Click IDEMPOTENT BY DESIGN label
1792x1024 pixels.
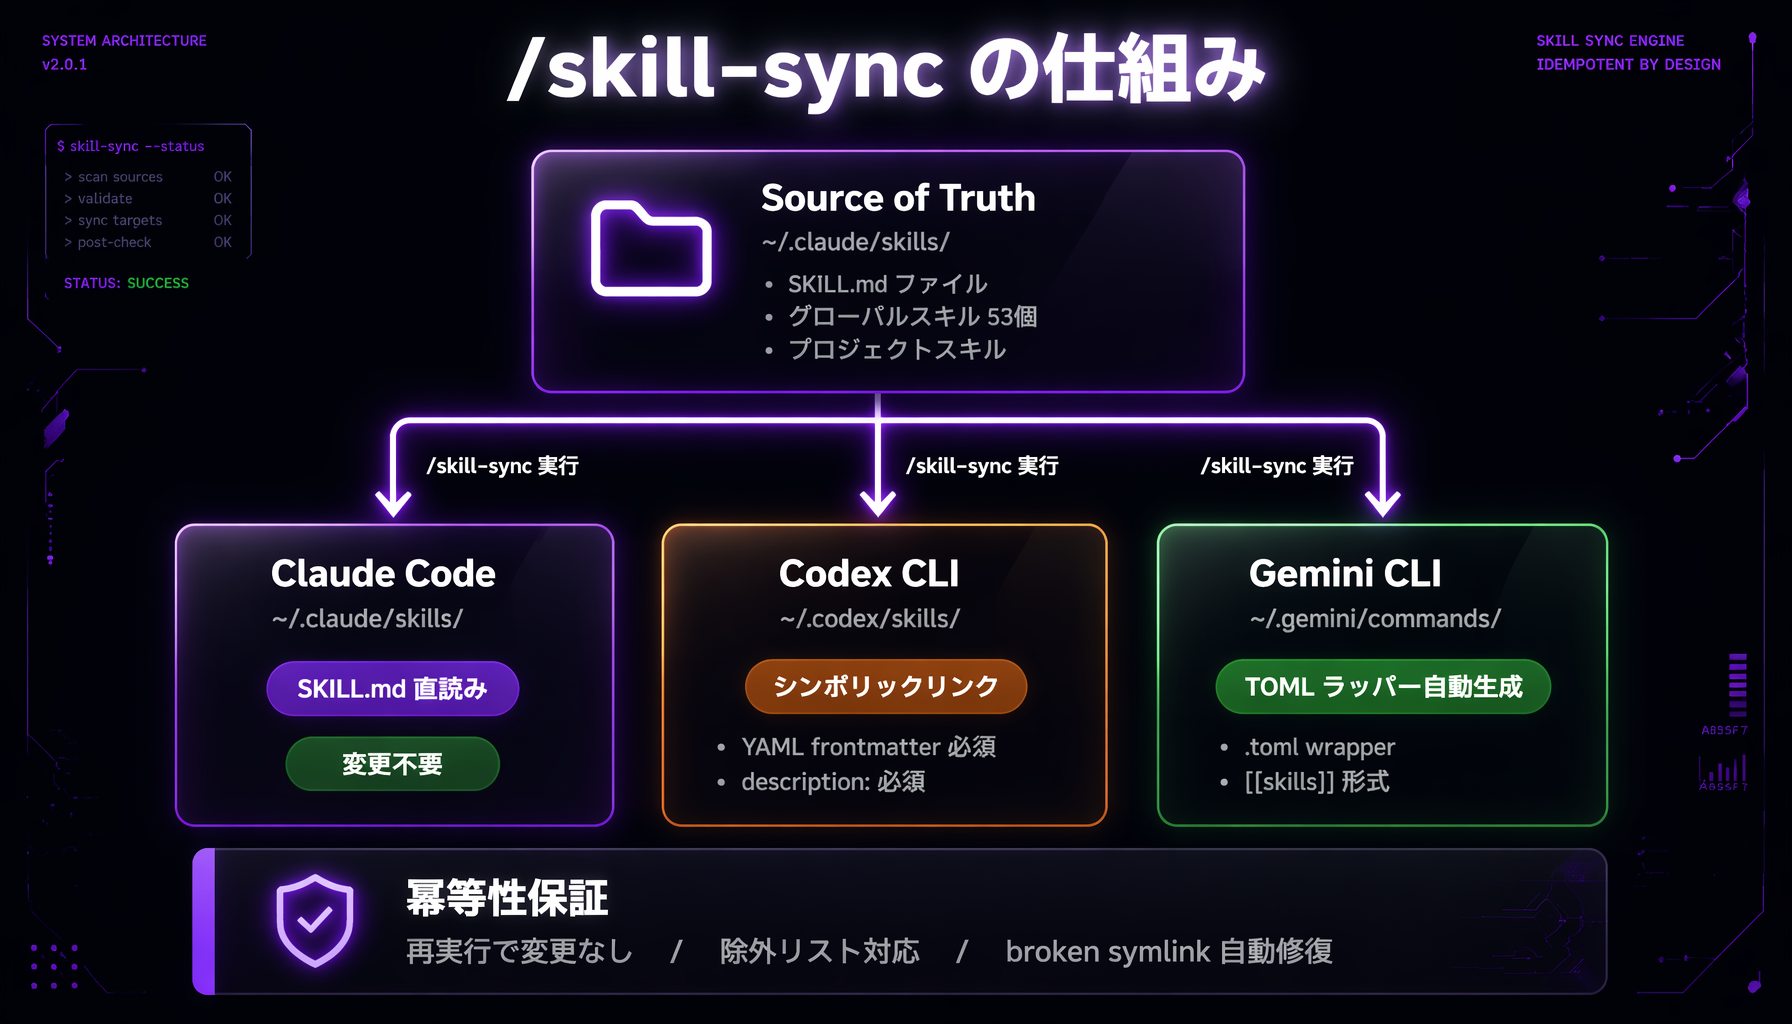pyautogui.click(x=1628, y=65)
